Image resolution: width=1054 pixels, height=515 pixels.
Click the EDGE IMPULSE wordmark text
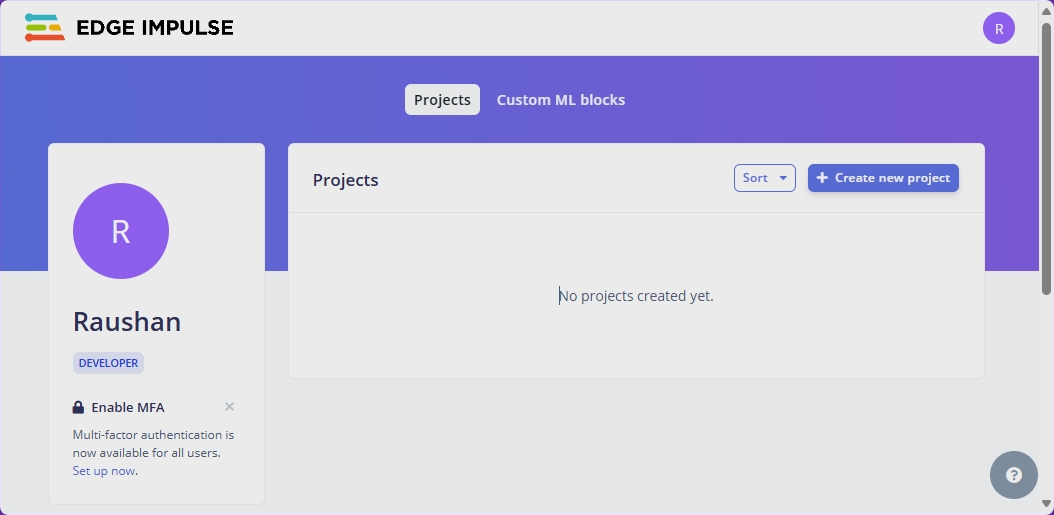tap(154, 28)
